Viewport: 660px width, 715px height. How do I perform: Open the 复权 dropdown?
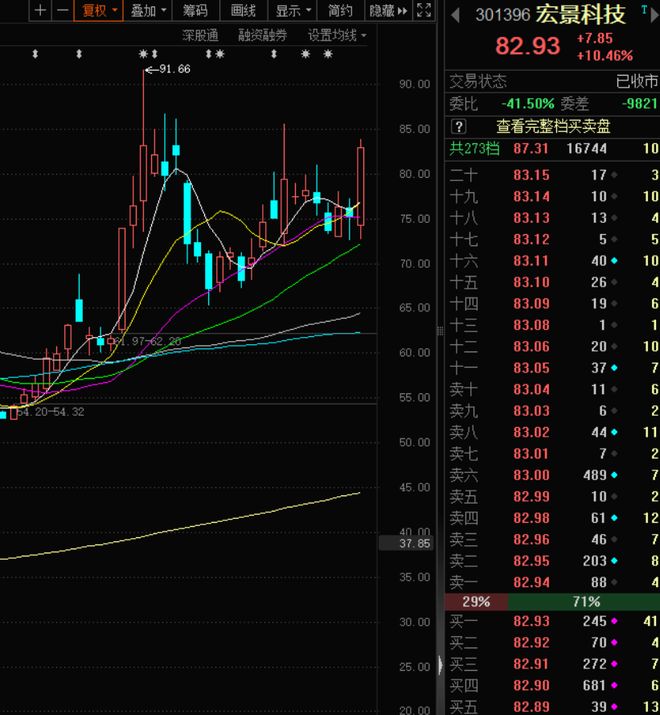[x=99, y=11]
